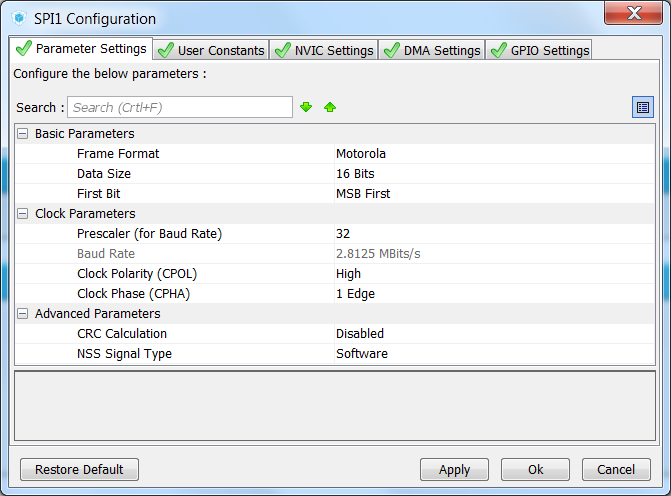Collapse the Advanced Parameters section
Screen dimensions: 671x496
22,314
